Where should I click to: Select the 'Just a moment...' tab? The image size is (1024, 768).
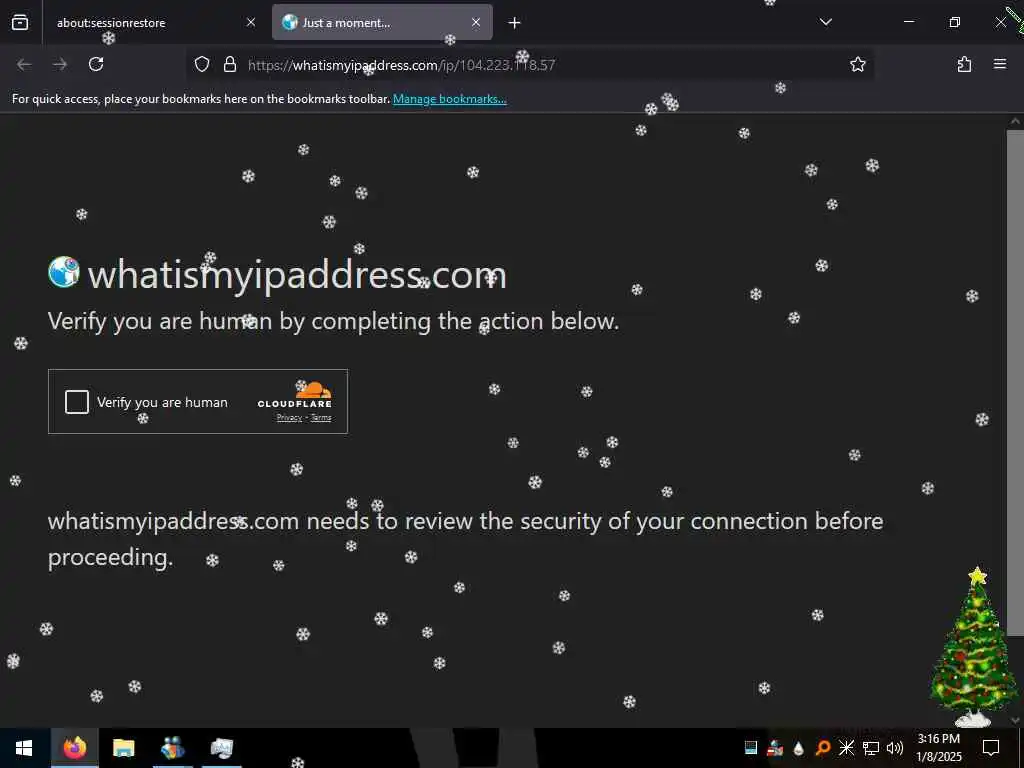point(382,23)
